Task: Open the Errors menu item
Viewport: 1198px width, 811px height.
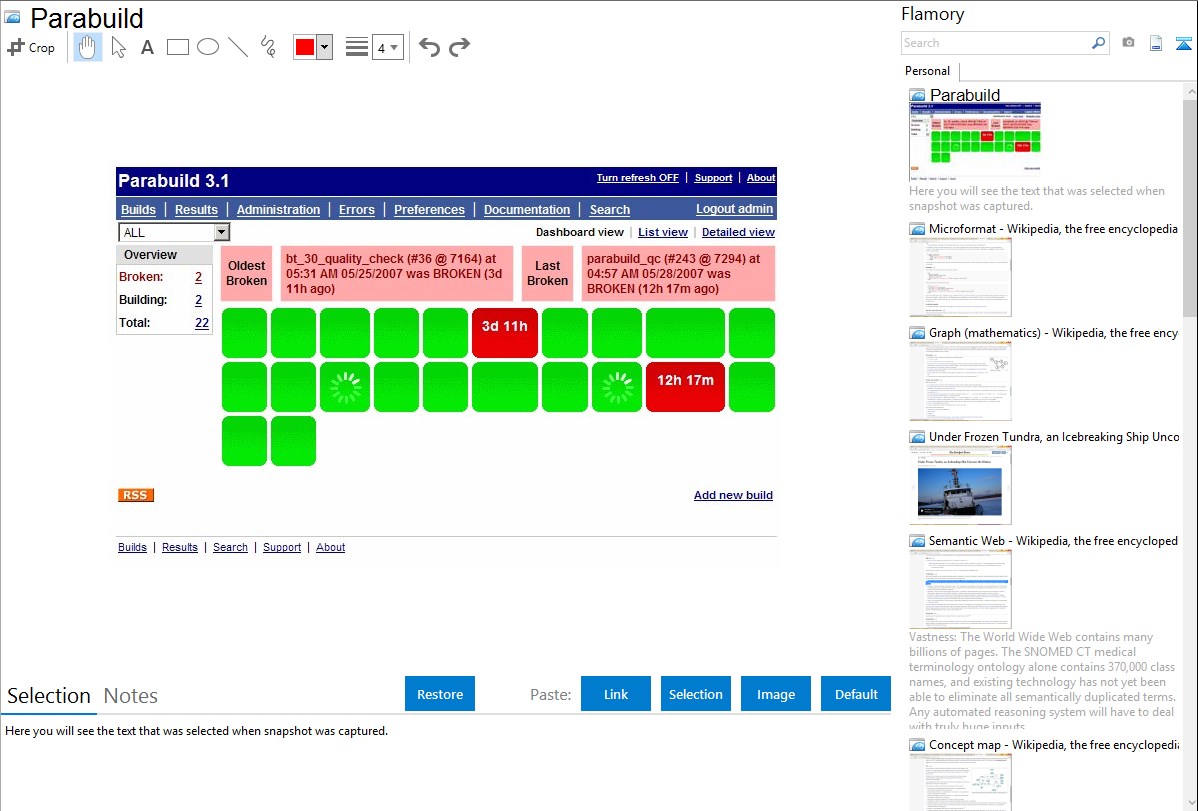Action: [x=357, y=209]
